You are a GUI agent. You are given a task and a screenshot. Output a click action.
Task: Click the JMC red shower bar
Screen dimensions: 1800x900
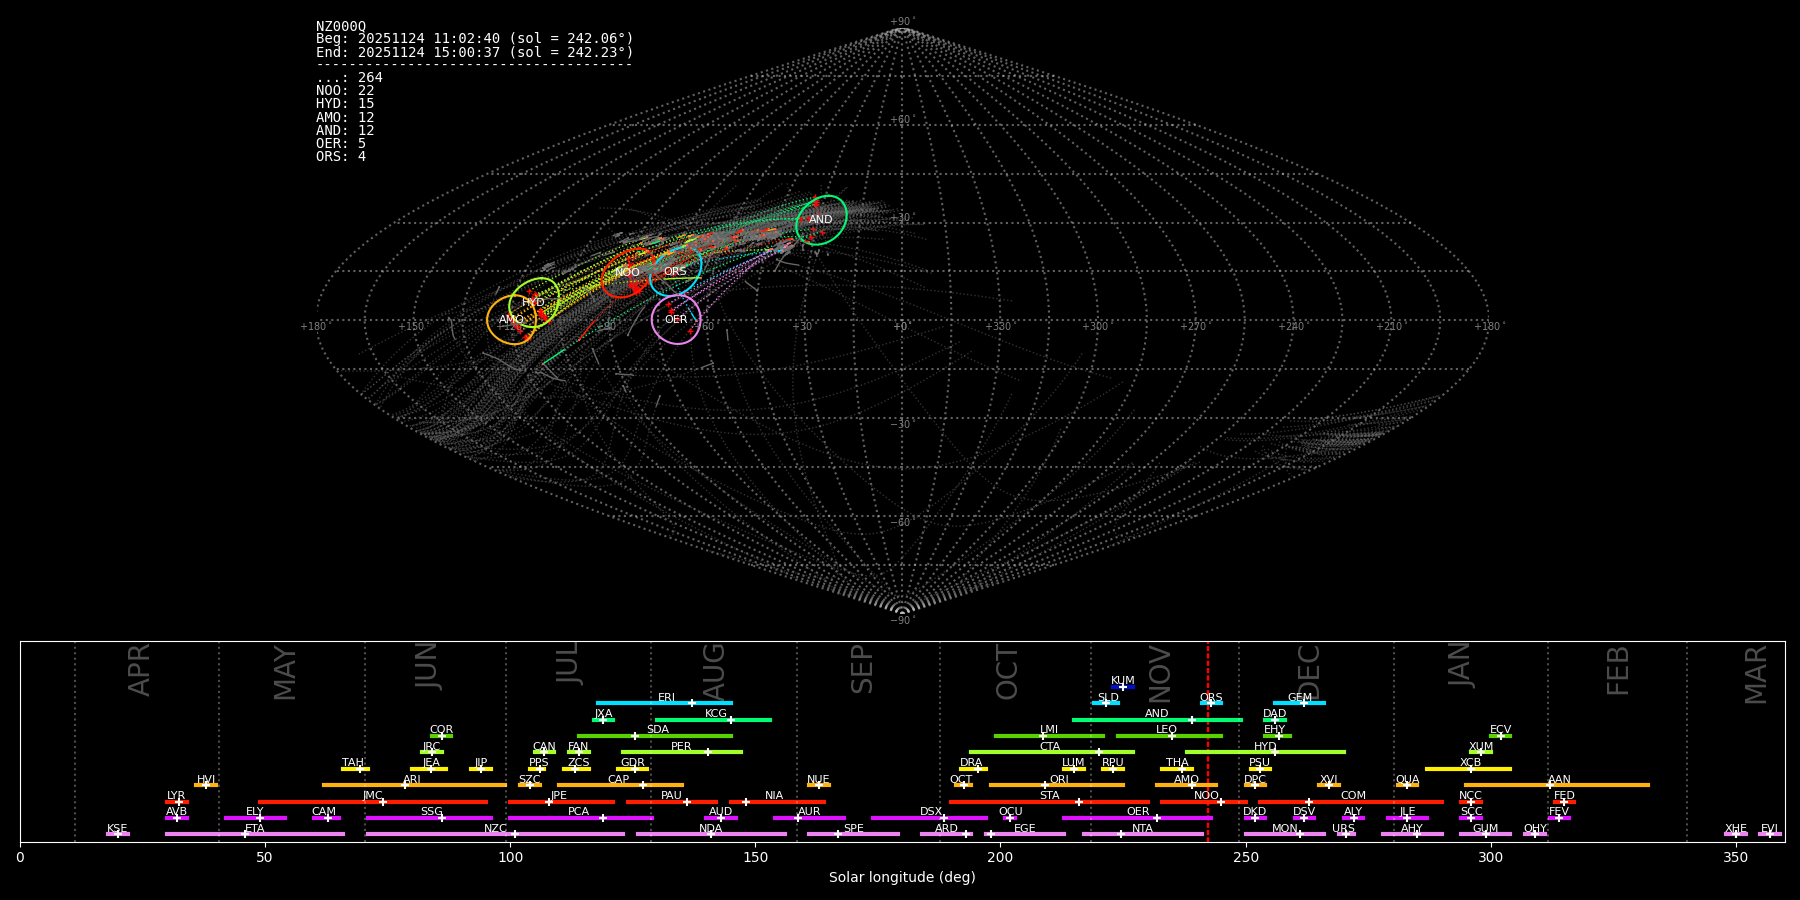(373, 801)
